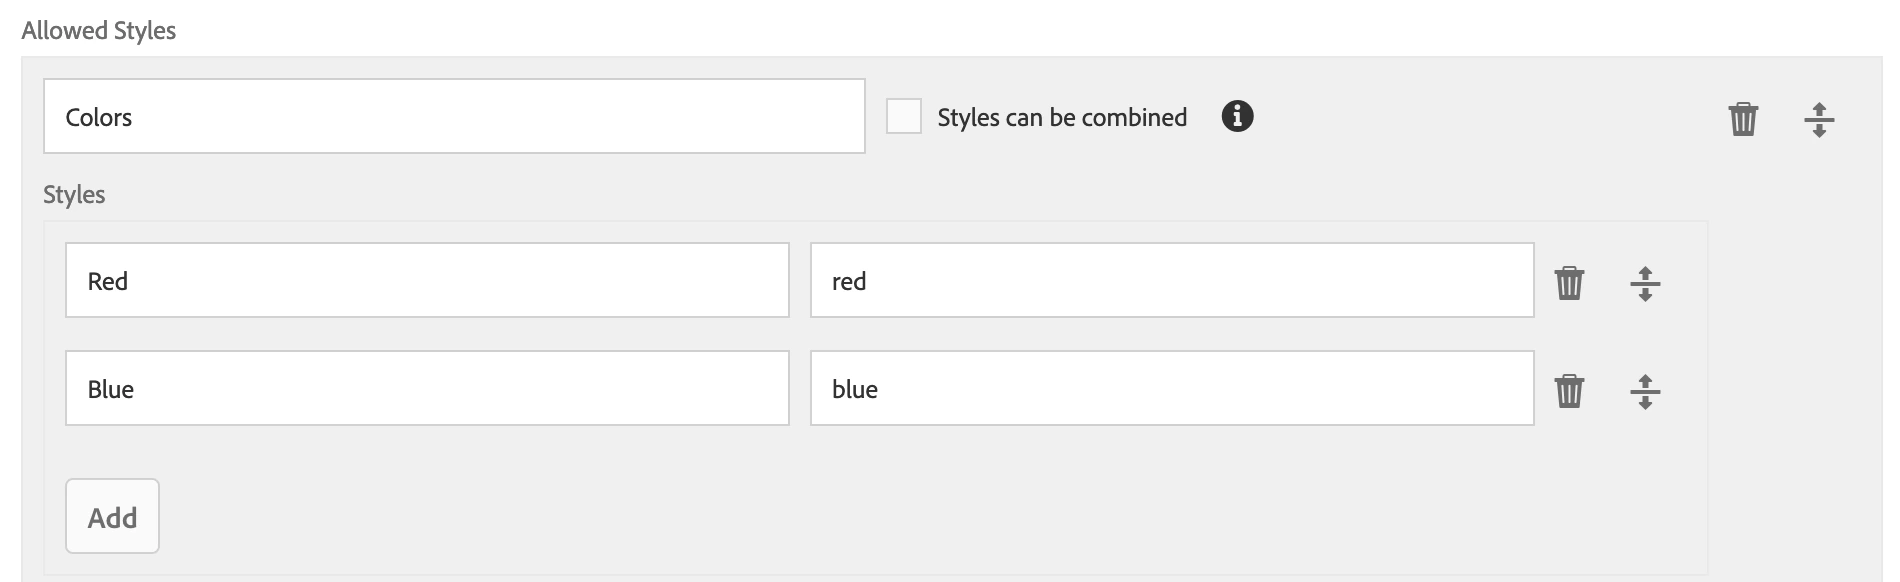Click the empty space right of the Add button
Viewport: 1900px width, 582px height.
coord(800,516)
